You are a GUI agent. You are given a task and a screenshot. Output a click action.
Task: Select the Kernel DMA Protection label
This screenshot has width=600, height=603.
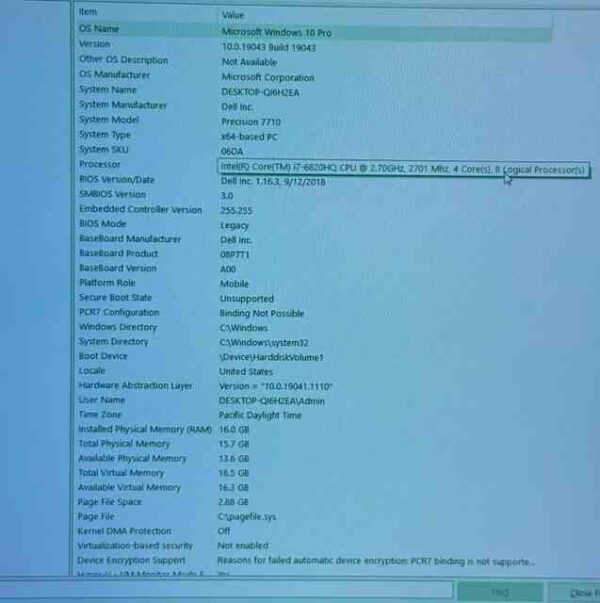pos(124,531)
